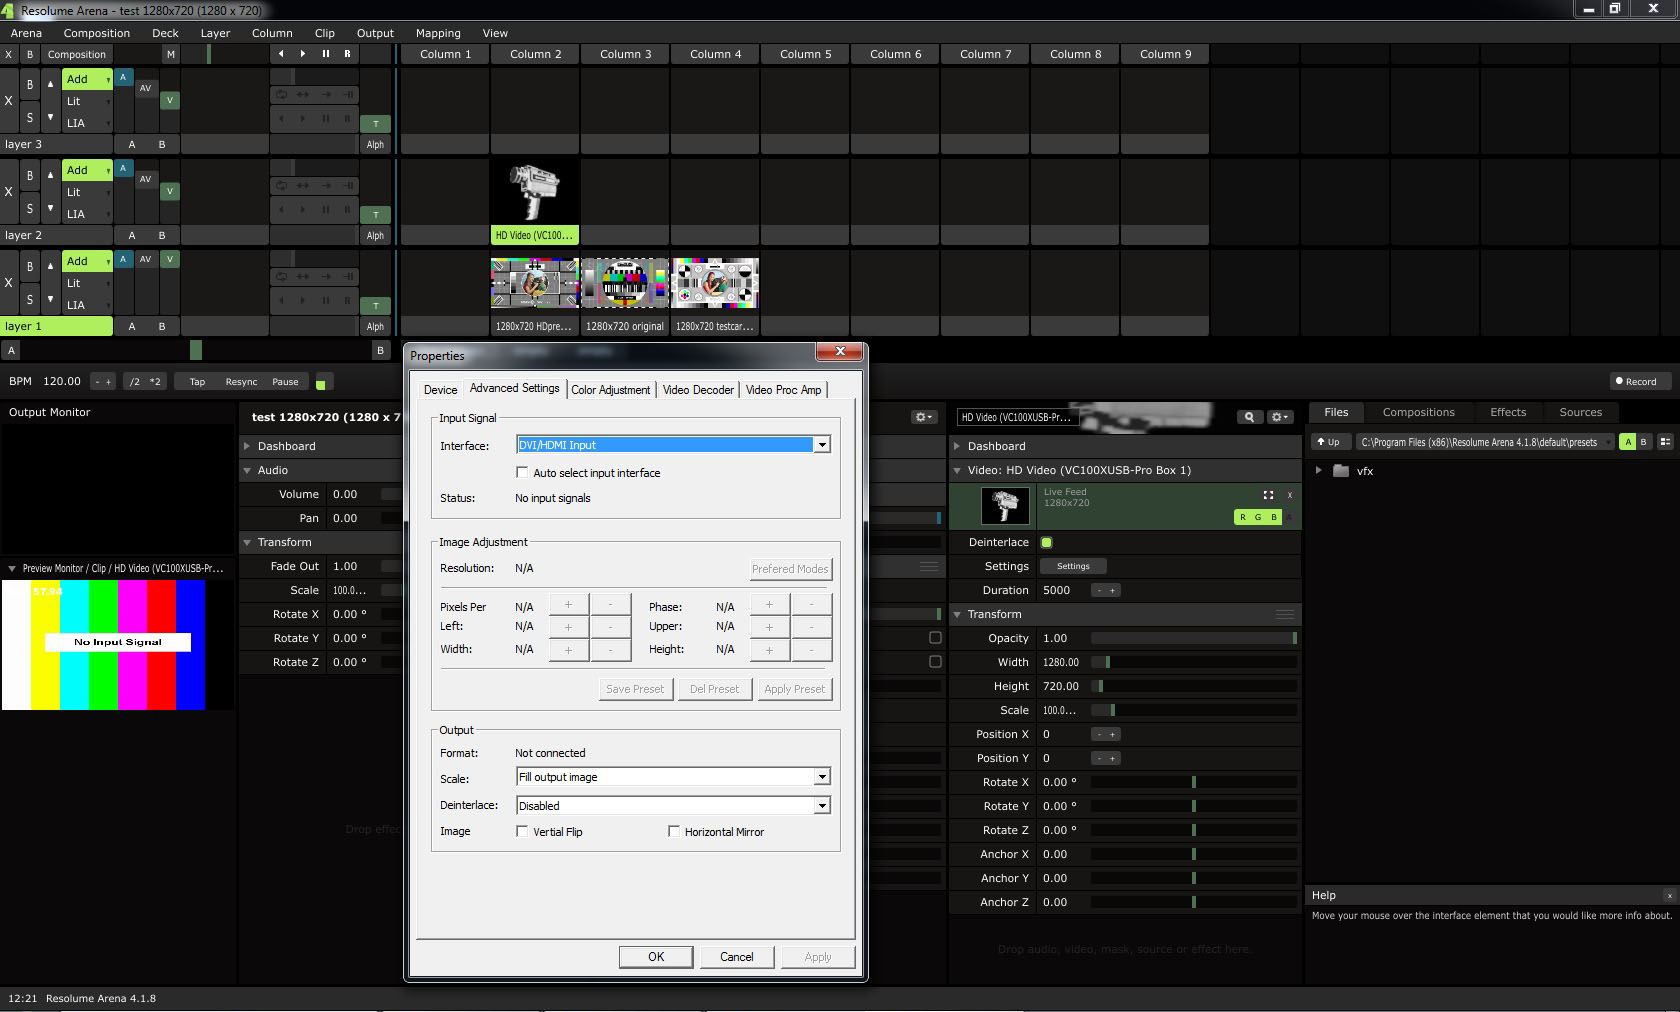Viewport: 1680px width, 1012px height.
Task: Select the 1280x720 original clip thumbnail
Action: click(625, 284)
